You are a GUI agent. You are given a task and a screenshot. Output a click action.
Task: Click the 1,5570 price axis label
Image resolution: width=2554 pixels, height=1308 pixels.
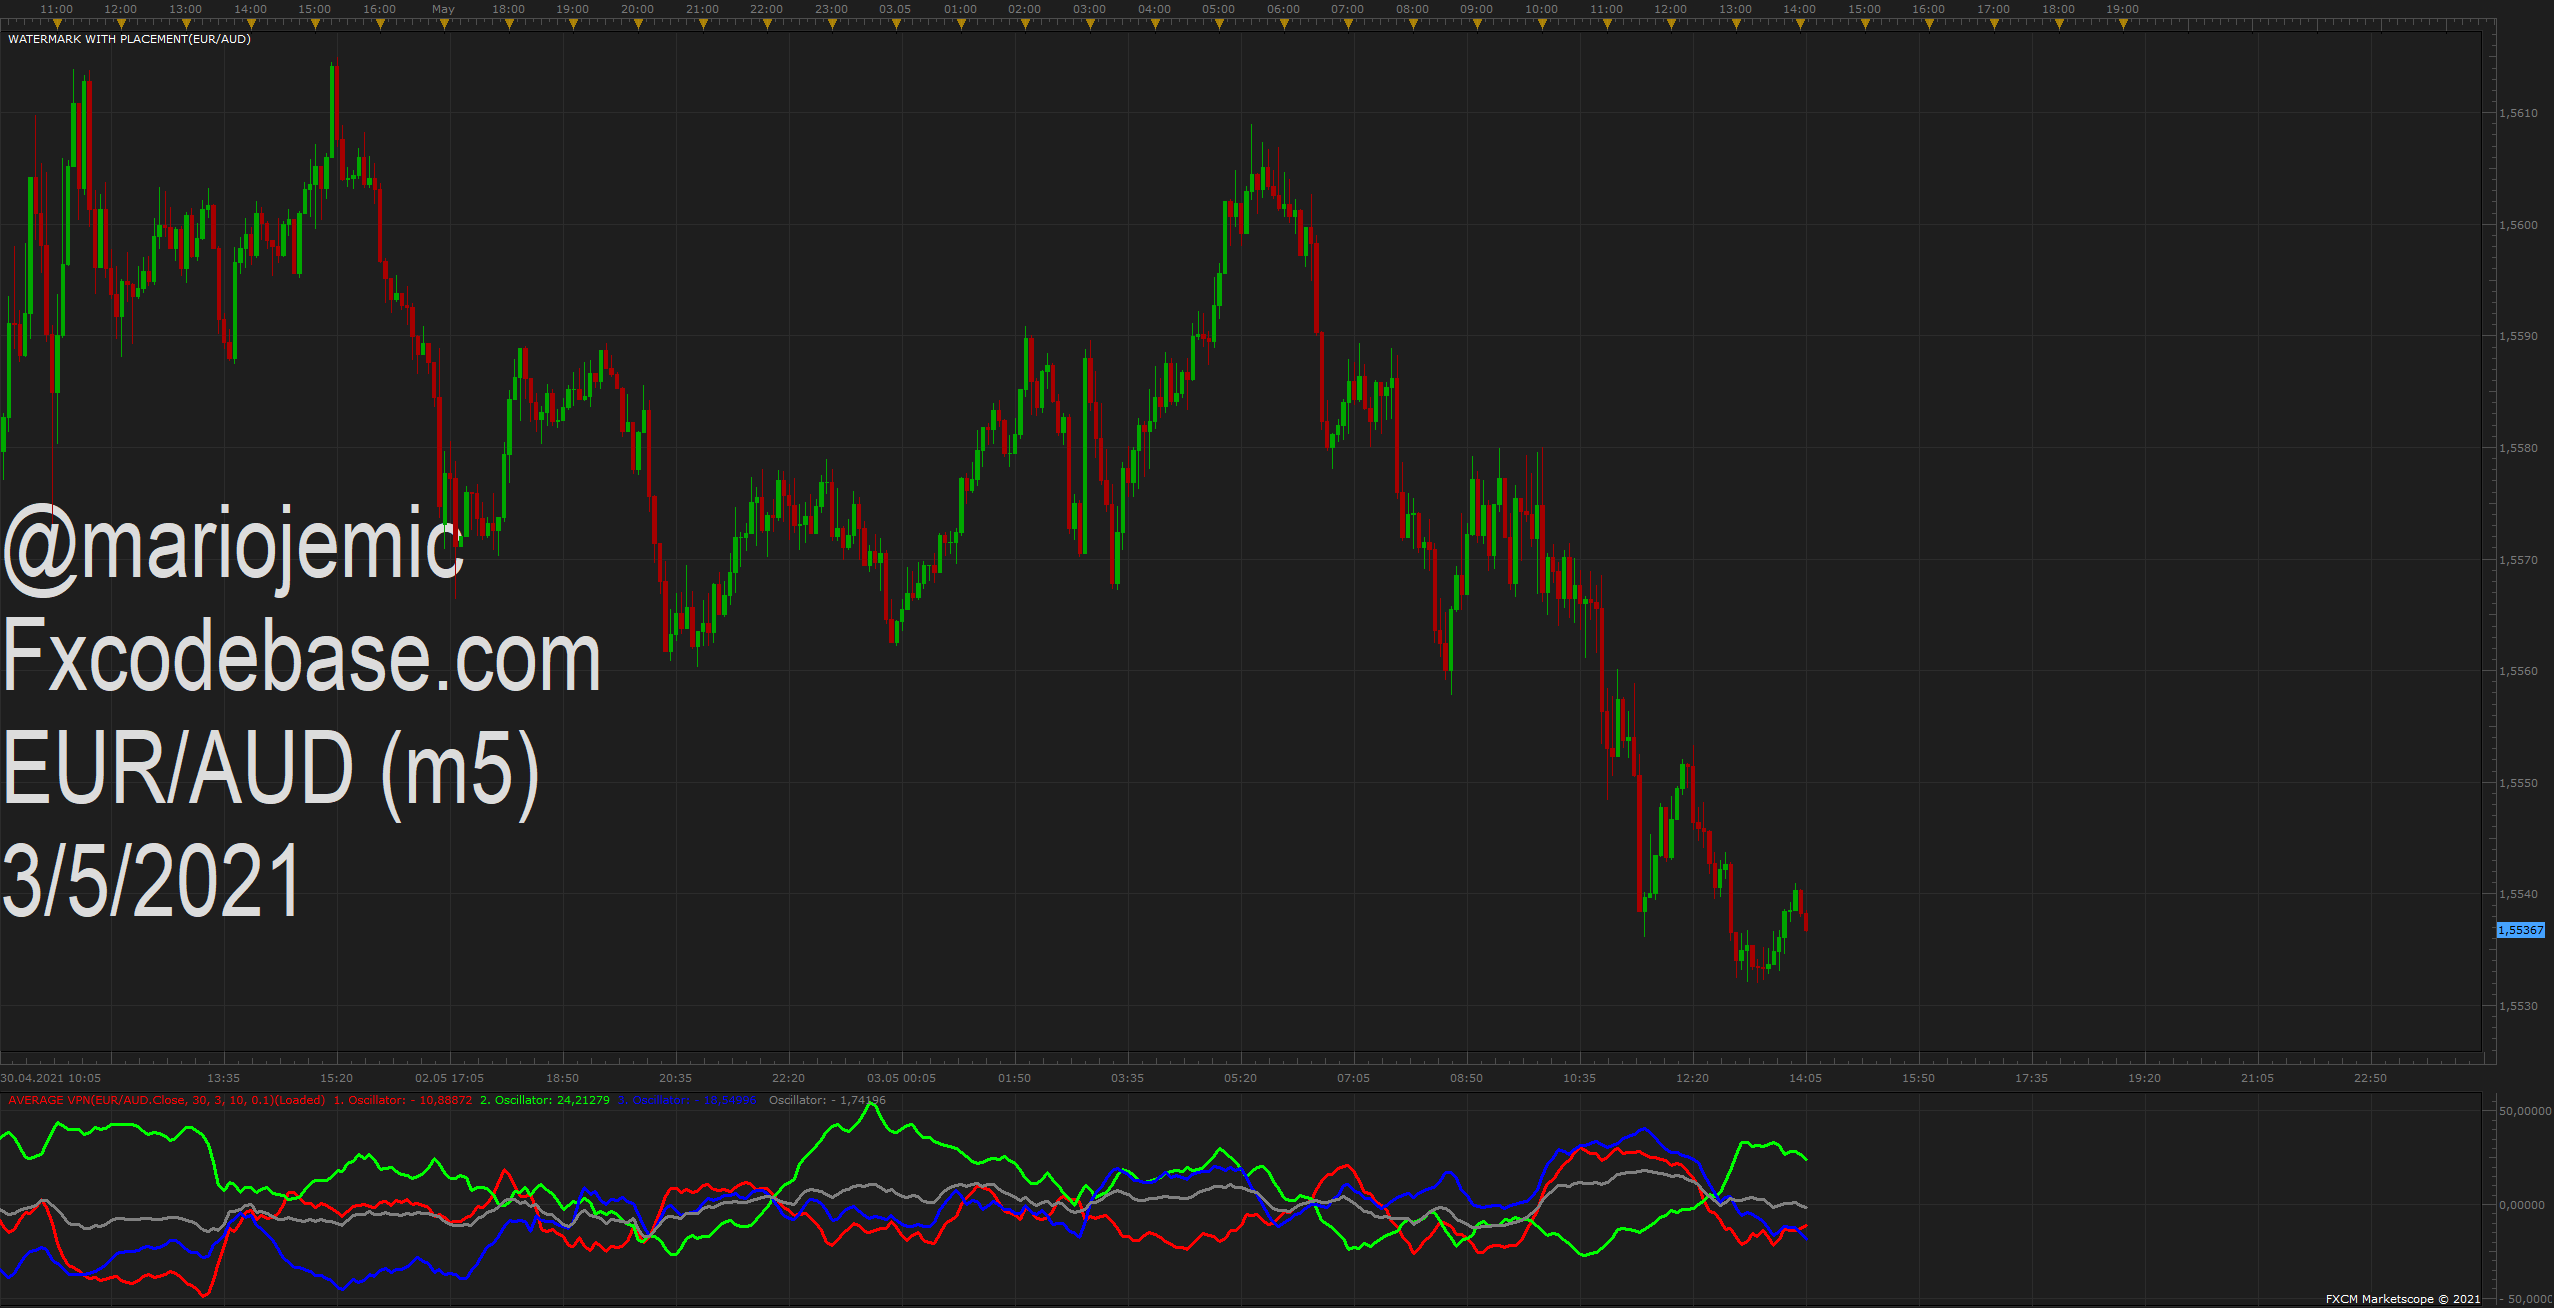[x=2518, y=560]
